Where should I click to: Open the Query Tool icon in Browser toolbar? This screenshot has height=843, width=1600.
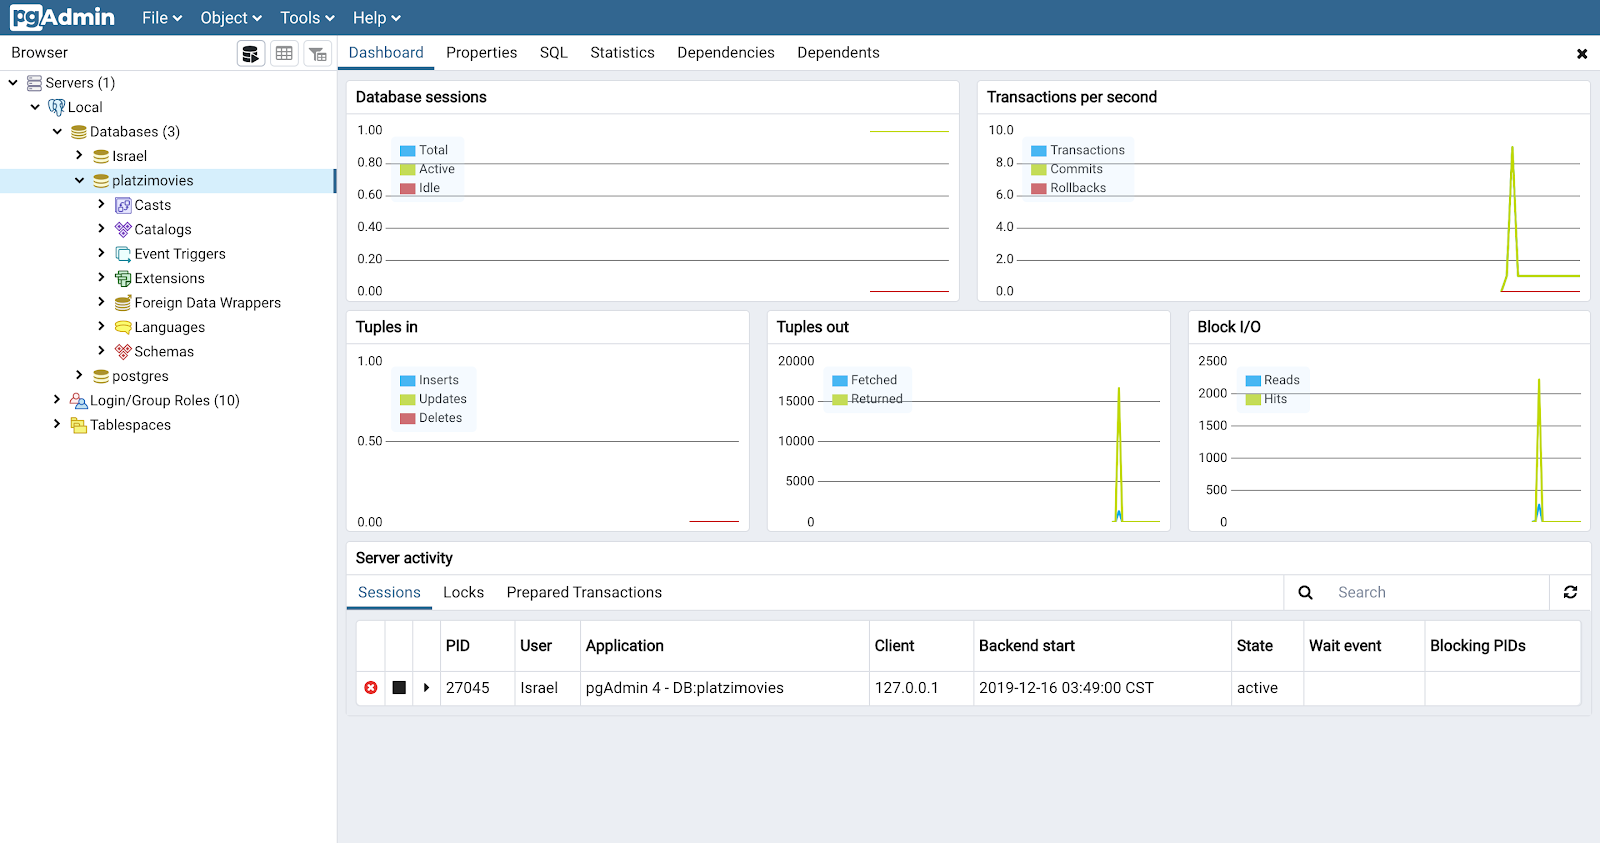(x=251, y=53)
